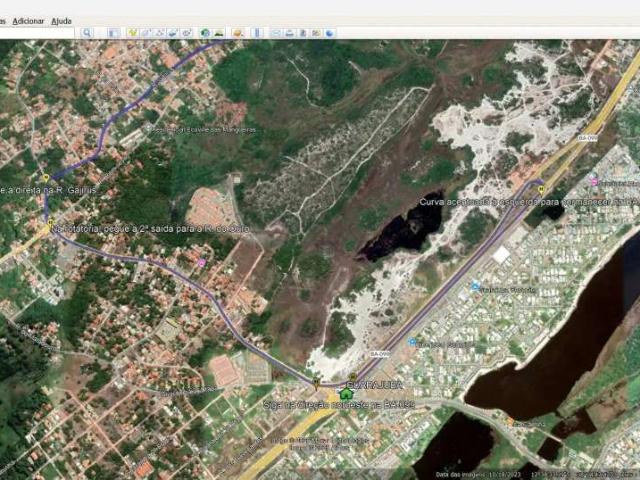This screenshot has width=640, height=480.
Task: Click the search magnifier button
Action: pyautogui.click(x=87, y=33)
